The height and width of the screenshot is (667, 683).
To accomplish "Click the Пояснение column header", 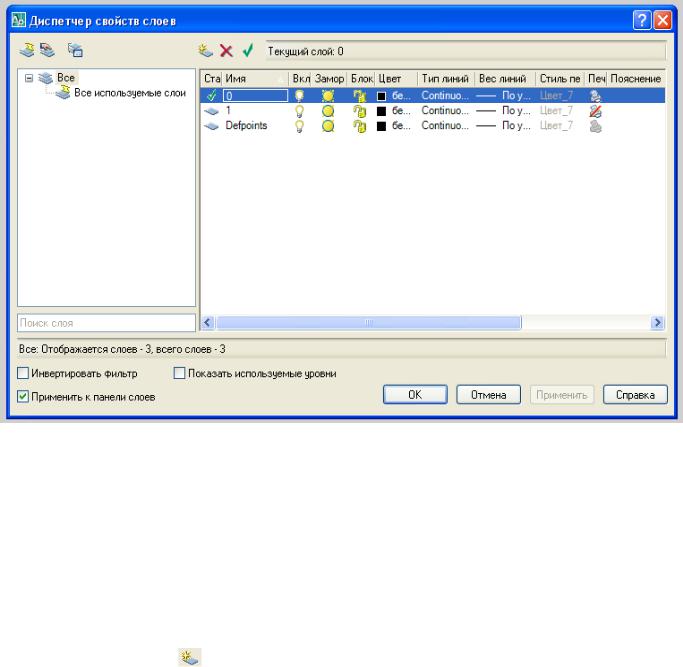I will (x=636, y=79).
